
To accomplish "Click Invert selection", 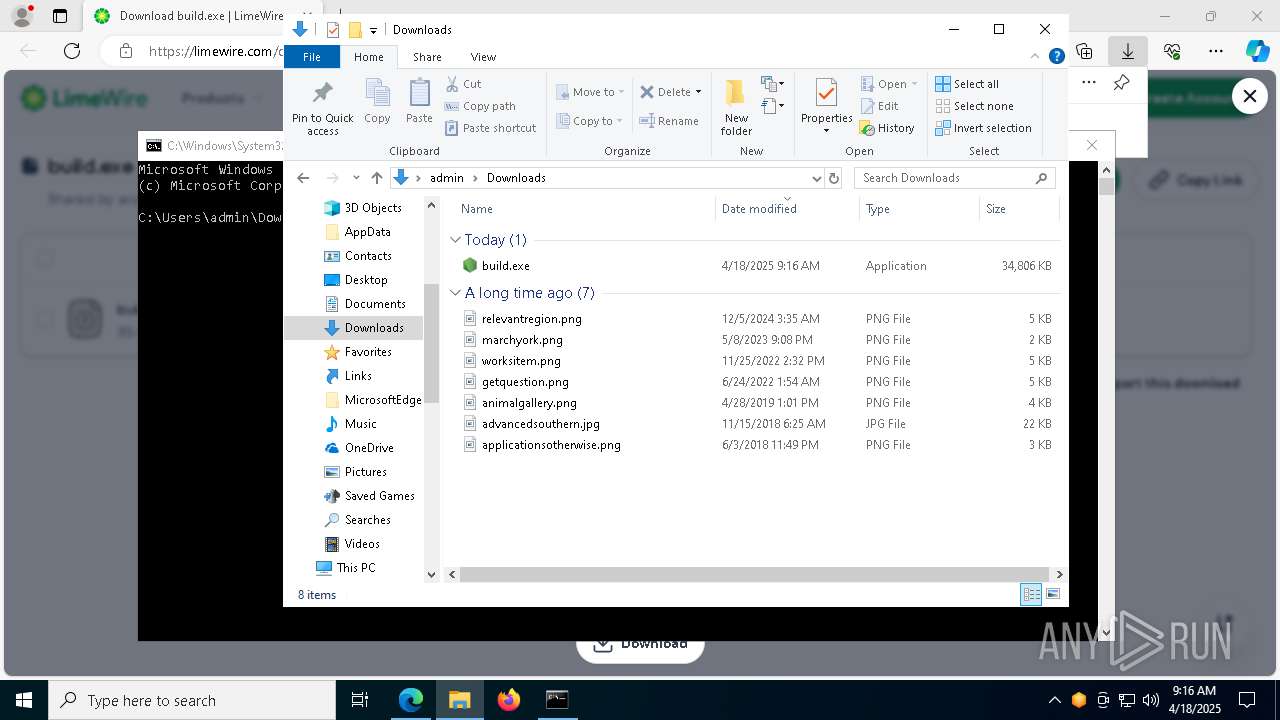I will click(983, 128).
